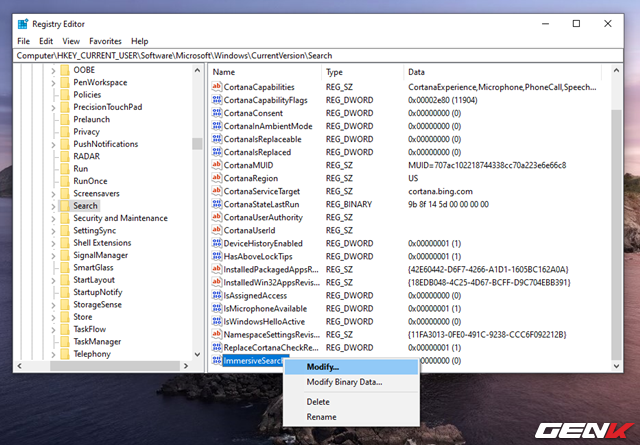Click the CortanaCapabilities string value icon
This screenshot has width=640, height=445.
pos(216,87)
